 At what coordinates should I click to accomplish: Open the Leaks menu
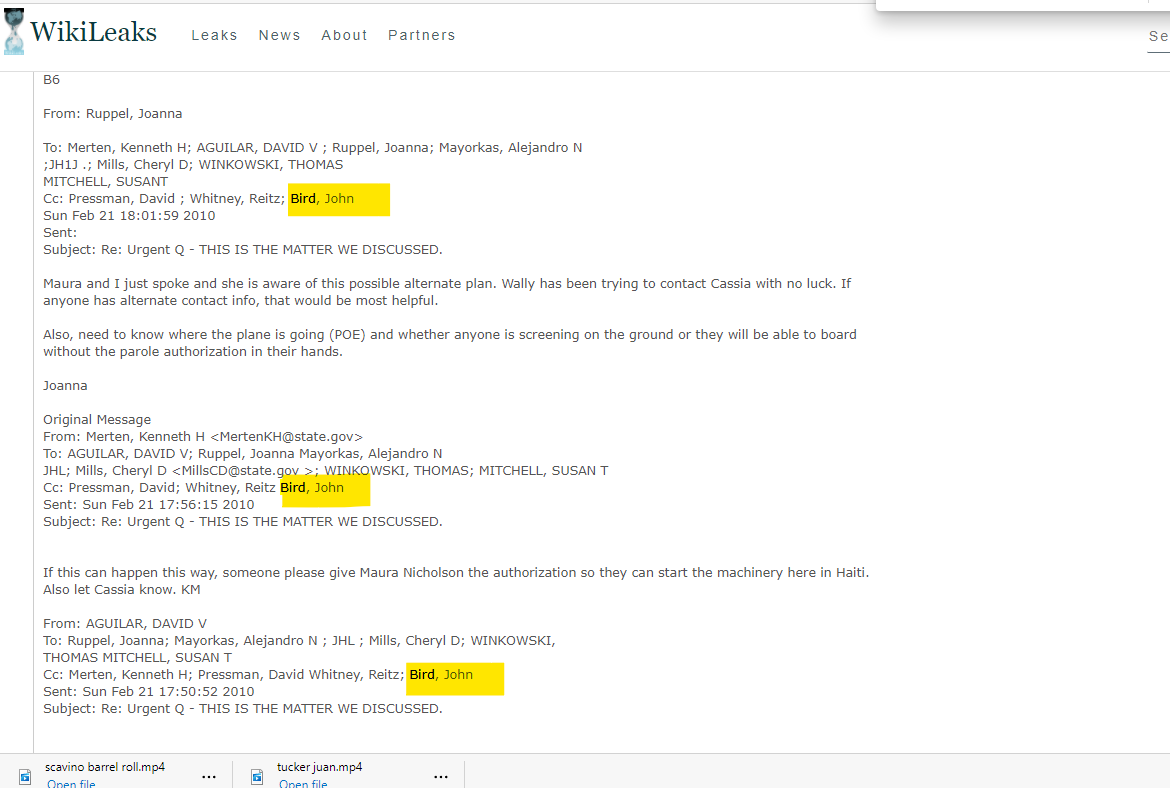tap(214, 35)
